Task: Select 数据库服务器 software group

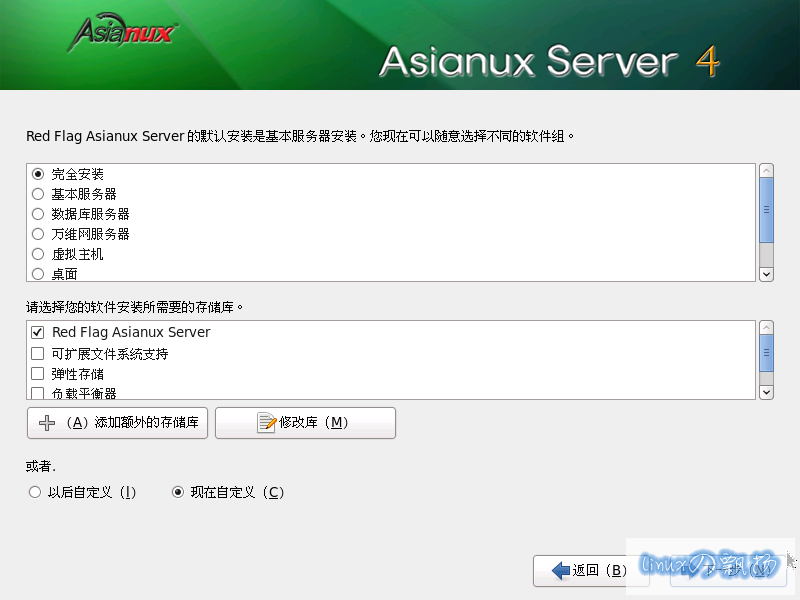Action: 38,214
